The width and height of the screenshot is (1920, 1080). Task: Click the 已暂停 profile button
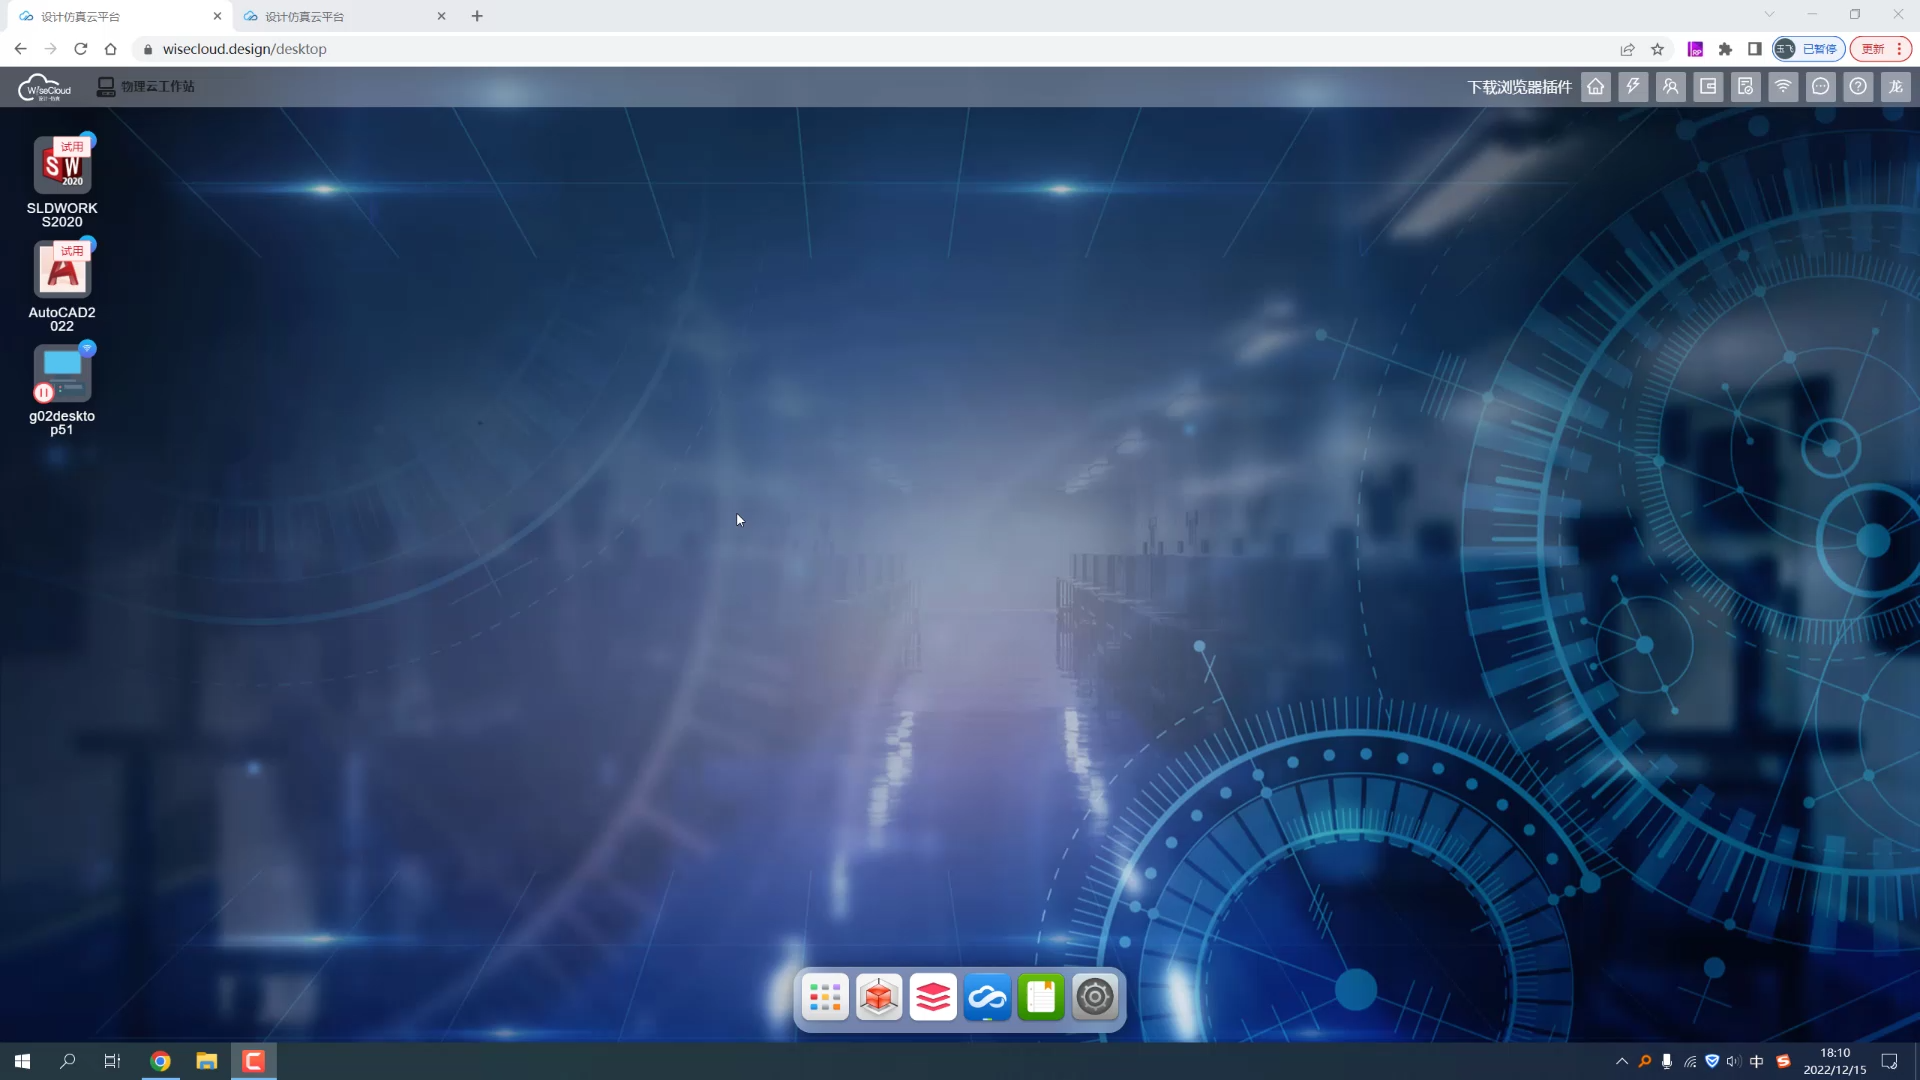(x=1809, y=49)
